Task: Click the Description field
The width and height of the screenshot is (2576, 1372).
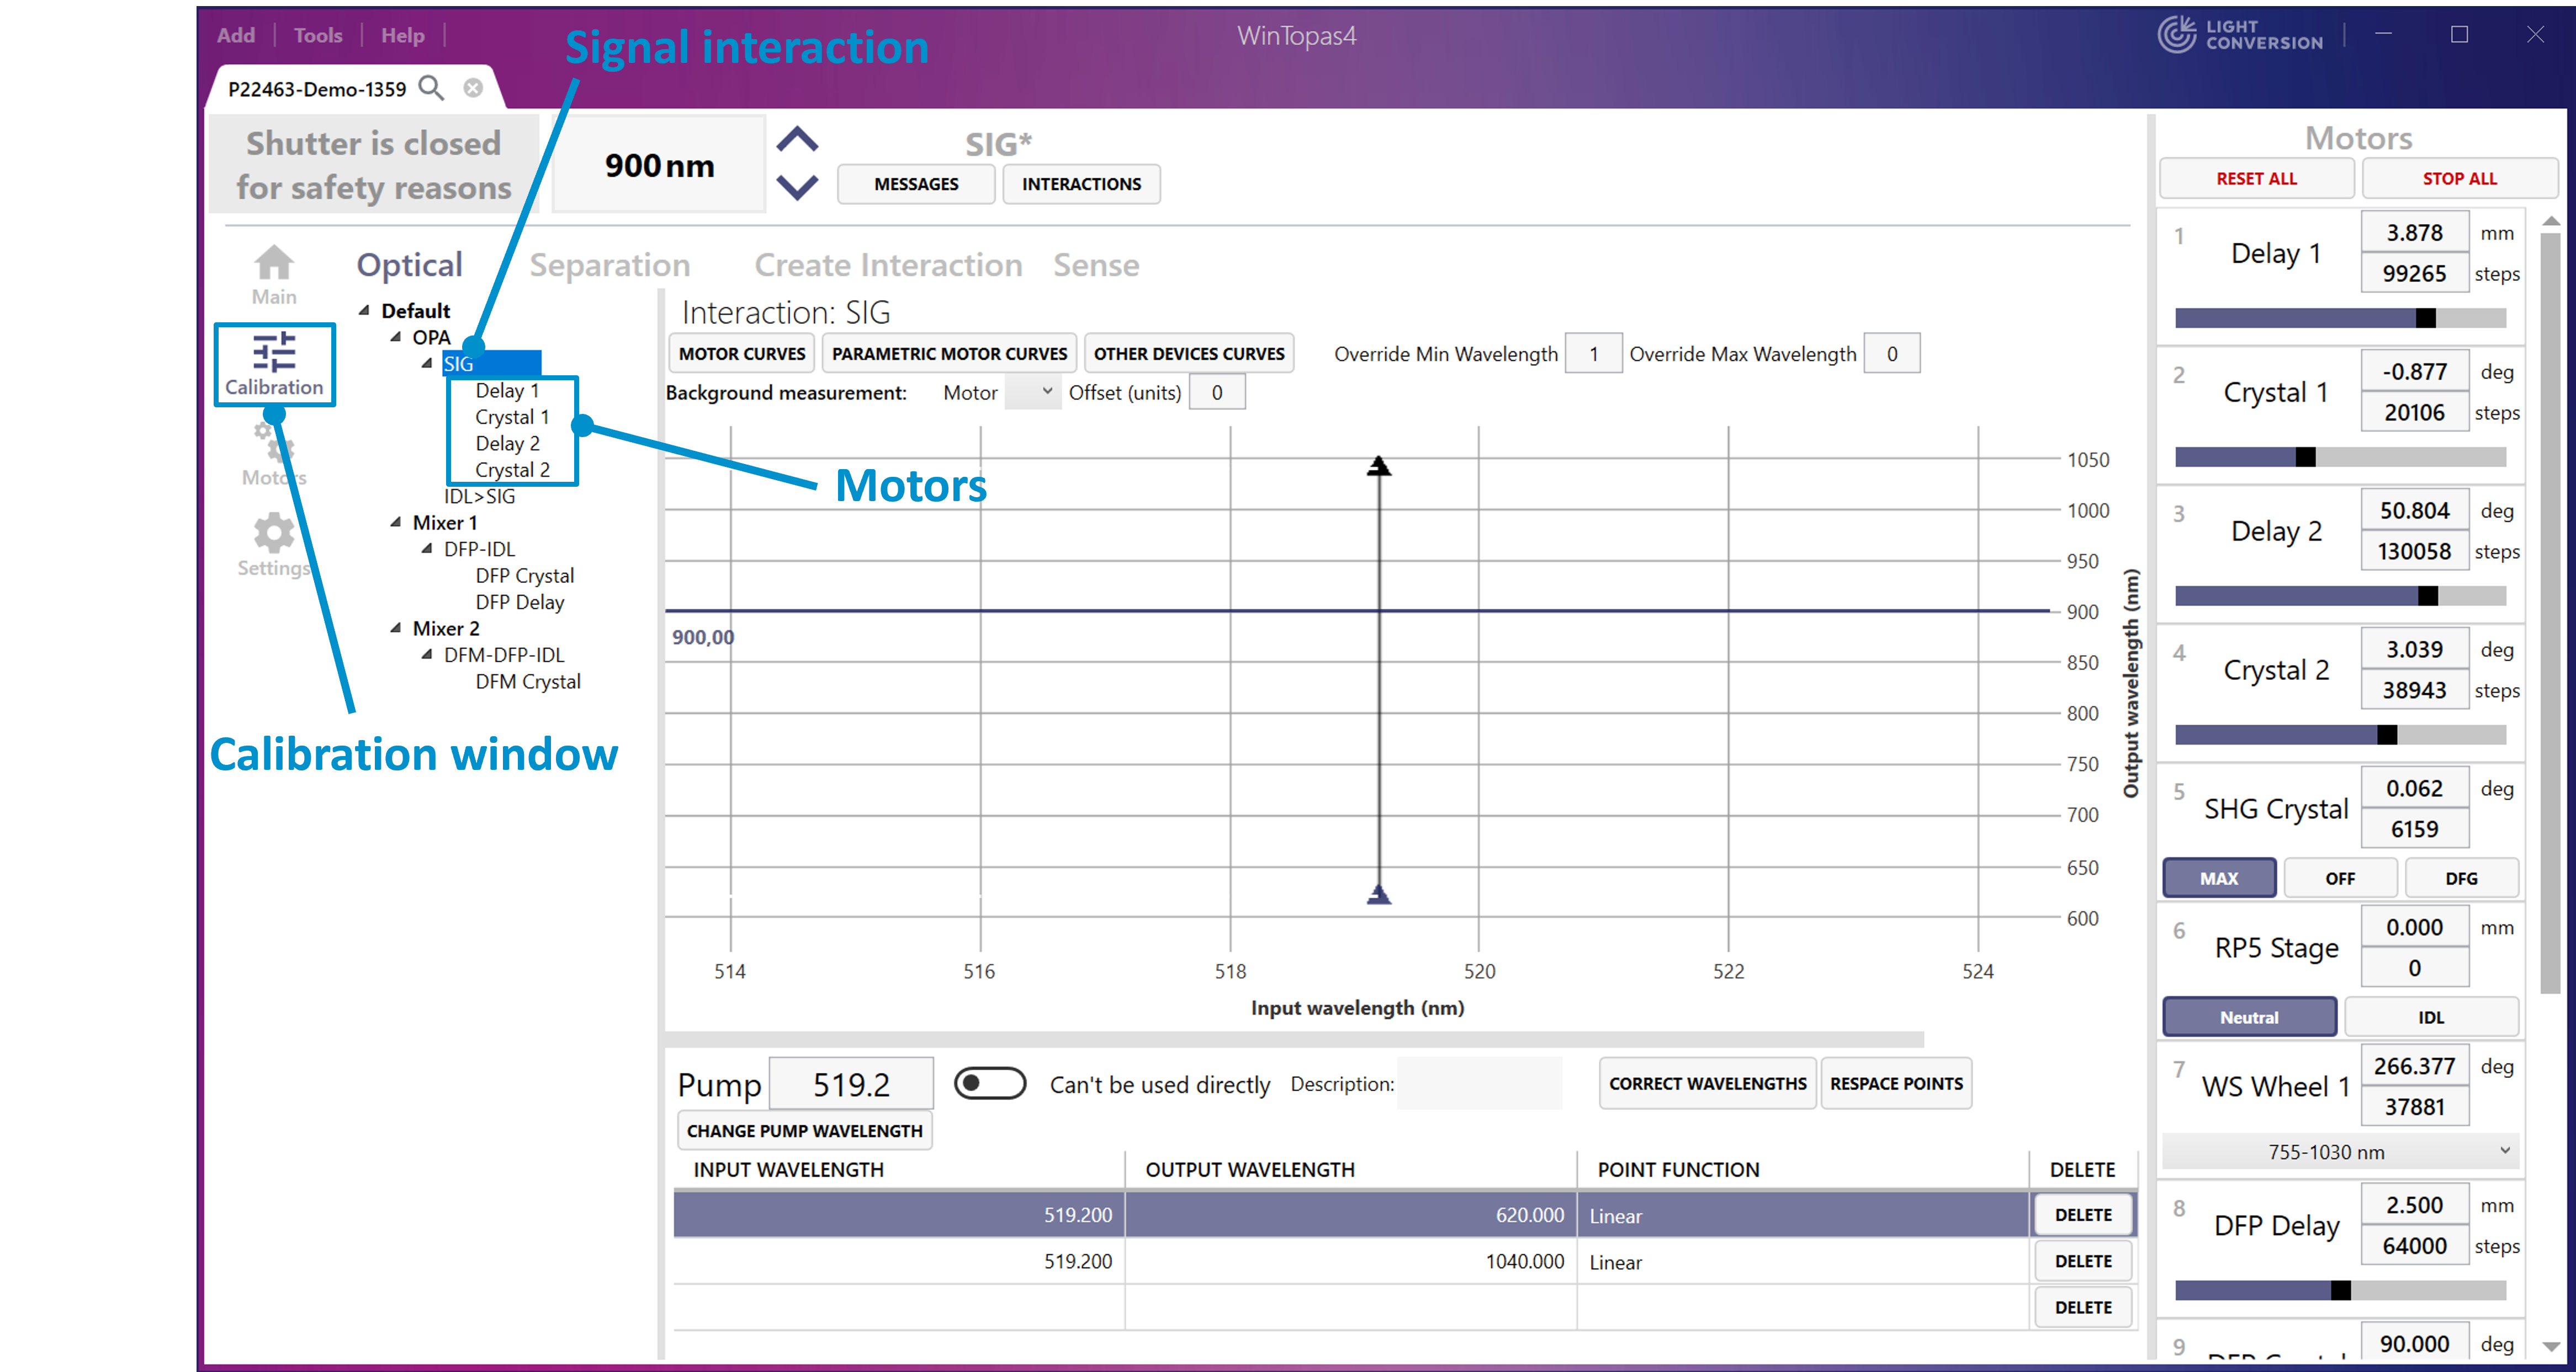Action: click(1479, 1083)
